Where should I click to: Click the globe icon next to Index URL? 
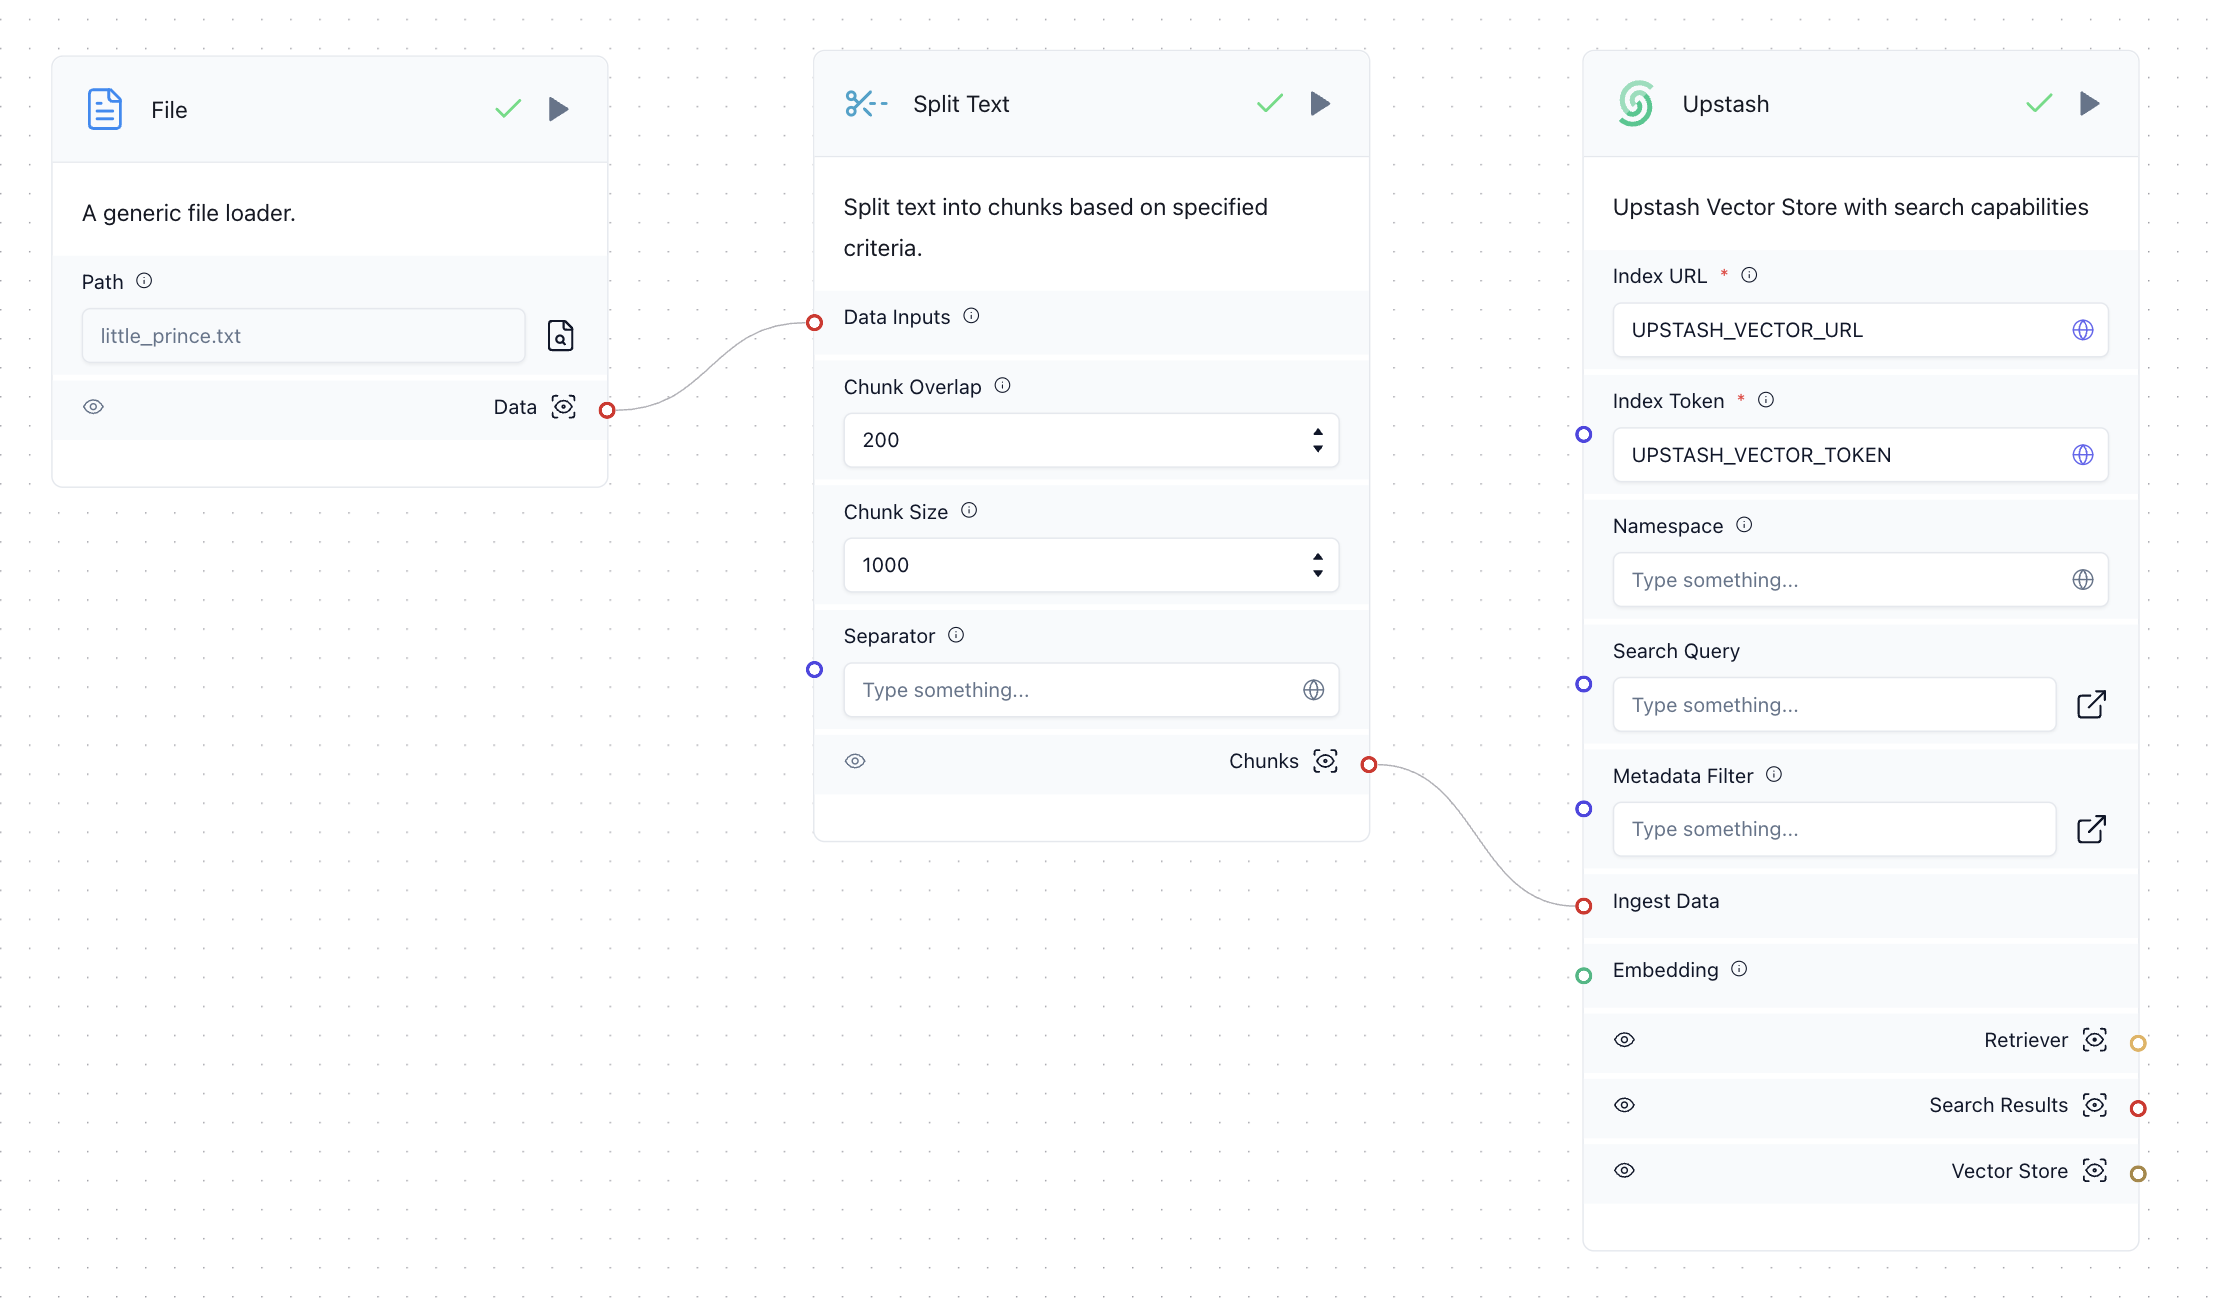pyautogui.click(x=2083, y=329)
